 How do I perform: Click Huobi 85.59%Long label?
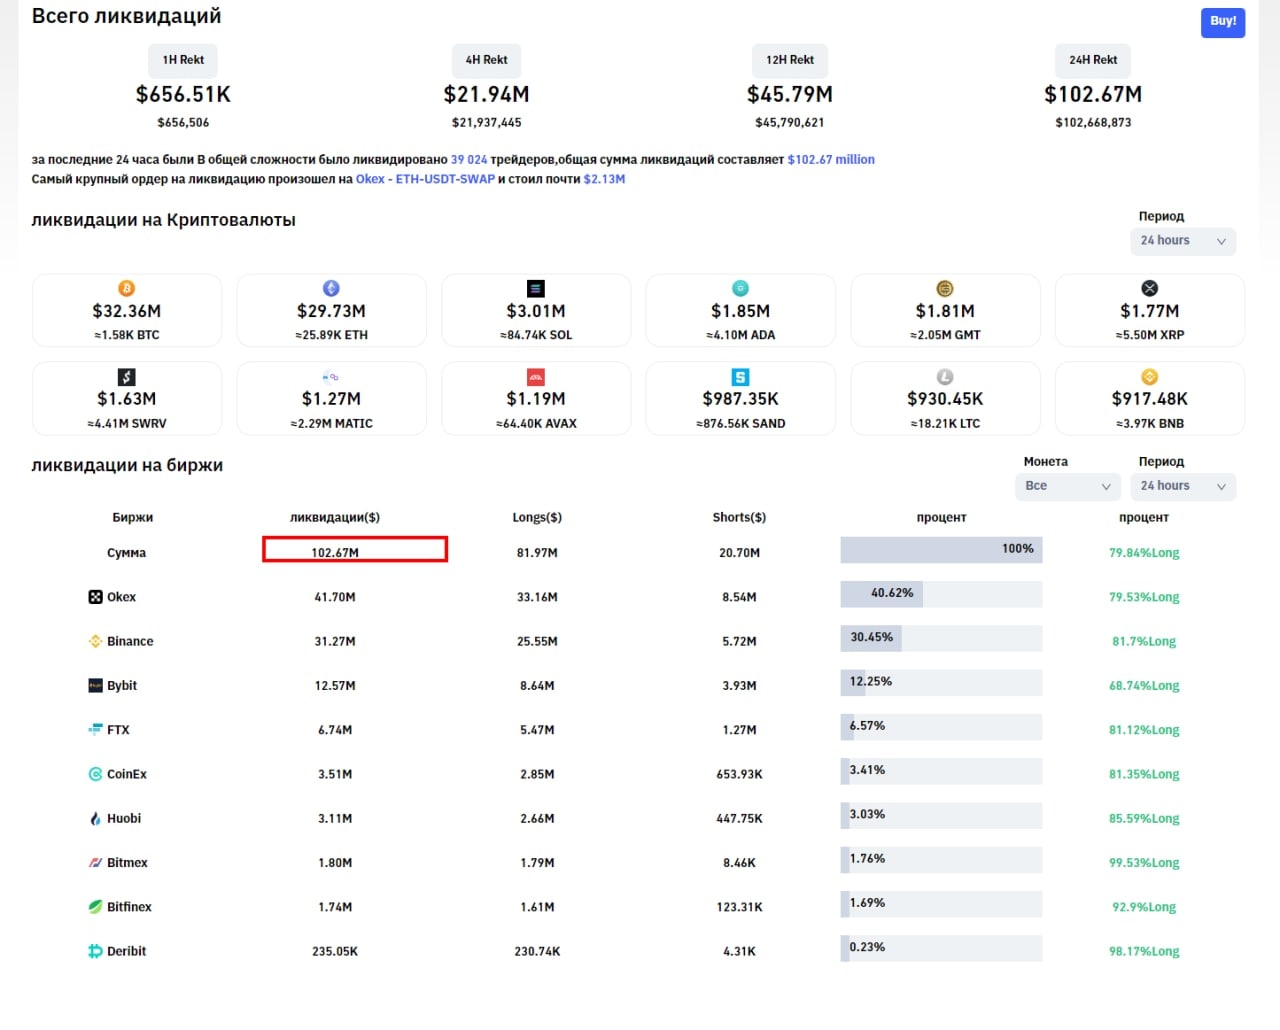tap(1144, 818)
